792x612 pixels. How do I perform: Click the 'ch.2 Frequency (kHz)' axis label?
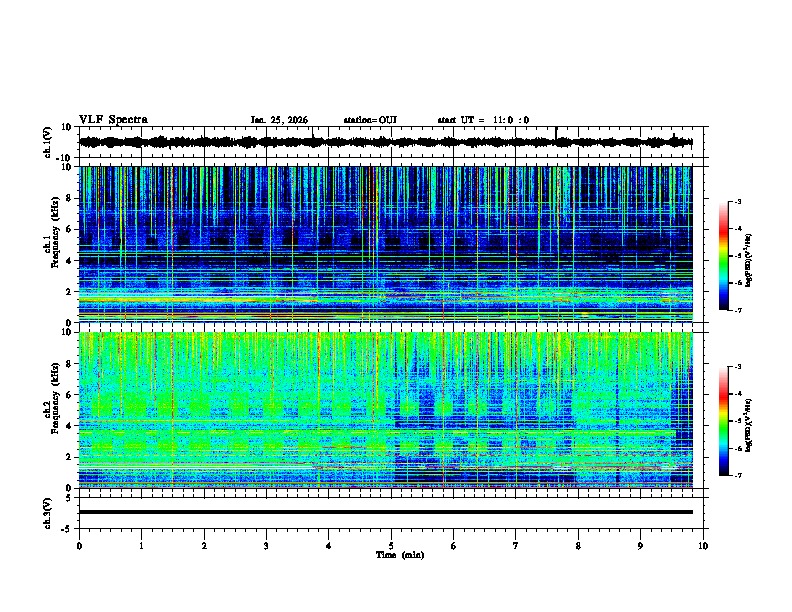pyautogui.click(x=52, y=410)
